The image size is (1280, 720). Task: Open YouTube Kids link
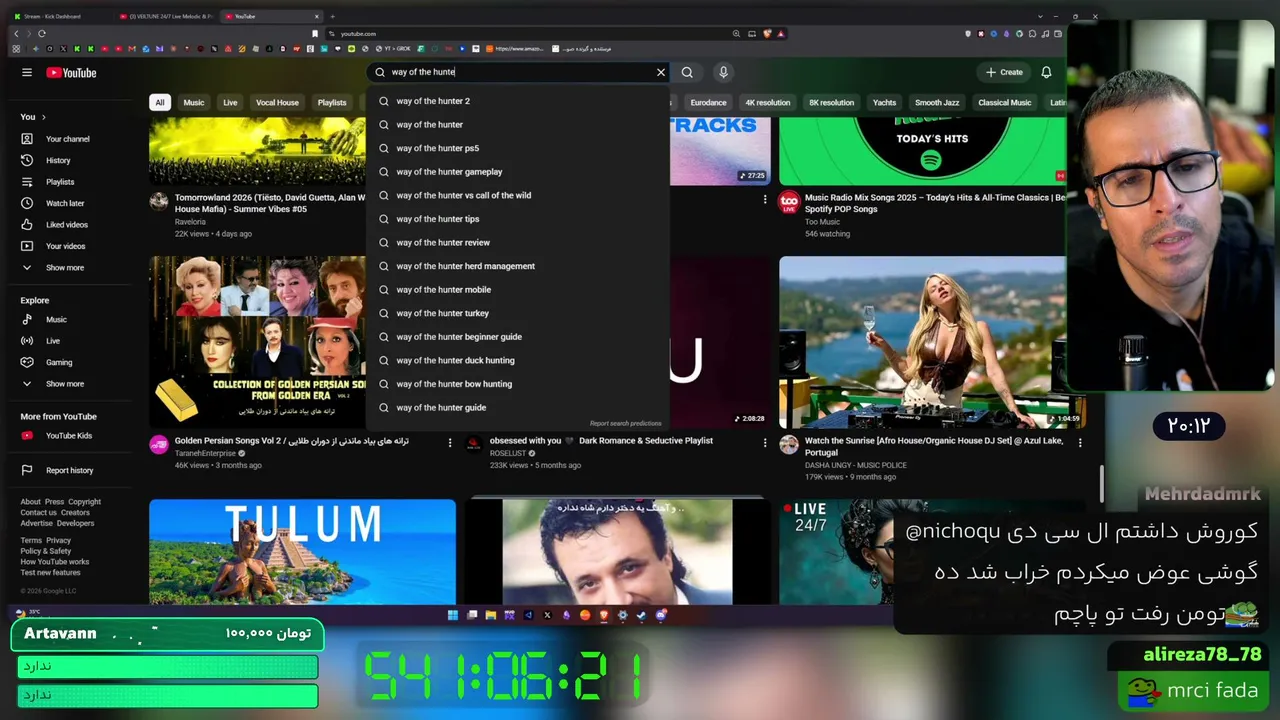68,436
